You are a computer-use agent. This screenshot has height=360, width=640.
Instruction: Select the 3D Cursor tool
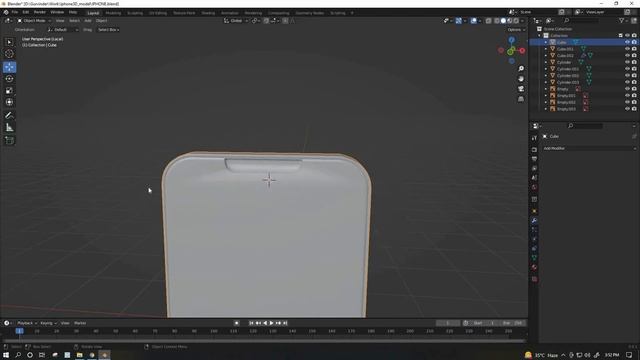click(x=9, y=53)
